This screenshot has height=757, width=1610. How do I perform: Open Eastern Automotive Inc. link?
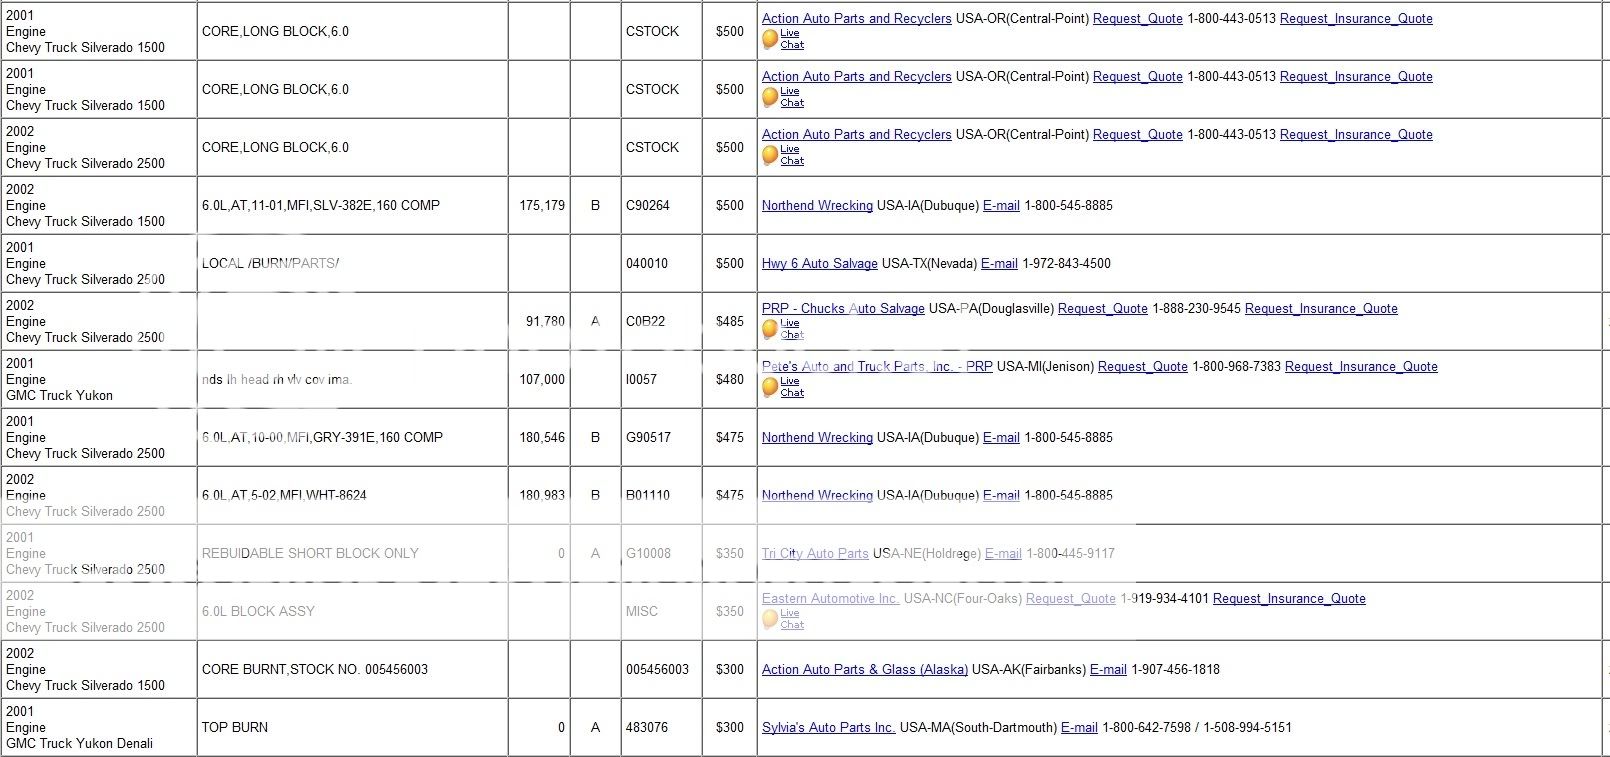(830, 598)
